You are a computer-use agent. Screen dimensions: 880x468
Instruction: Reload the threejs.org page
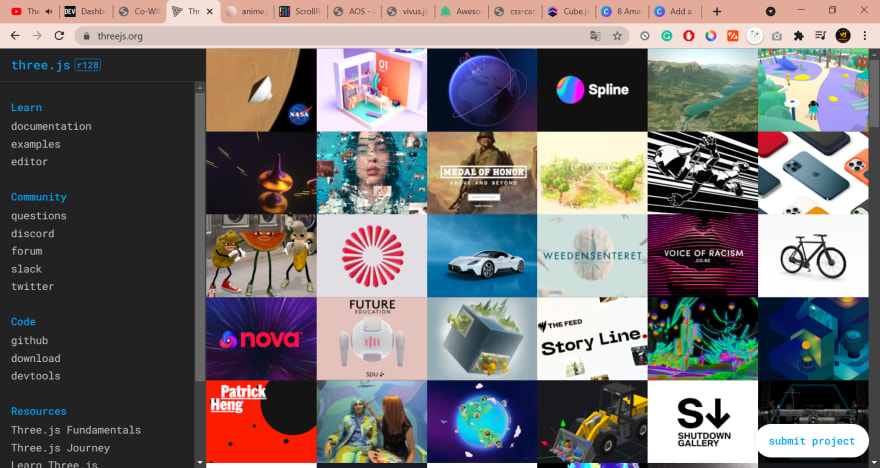point(59,36)
